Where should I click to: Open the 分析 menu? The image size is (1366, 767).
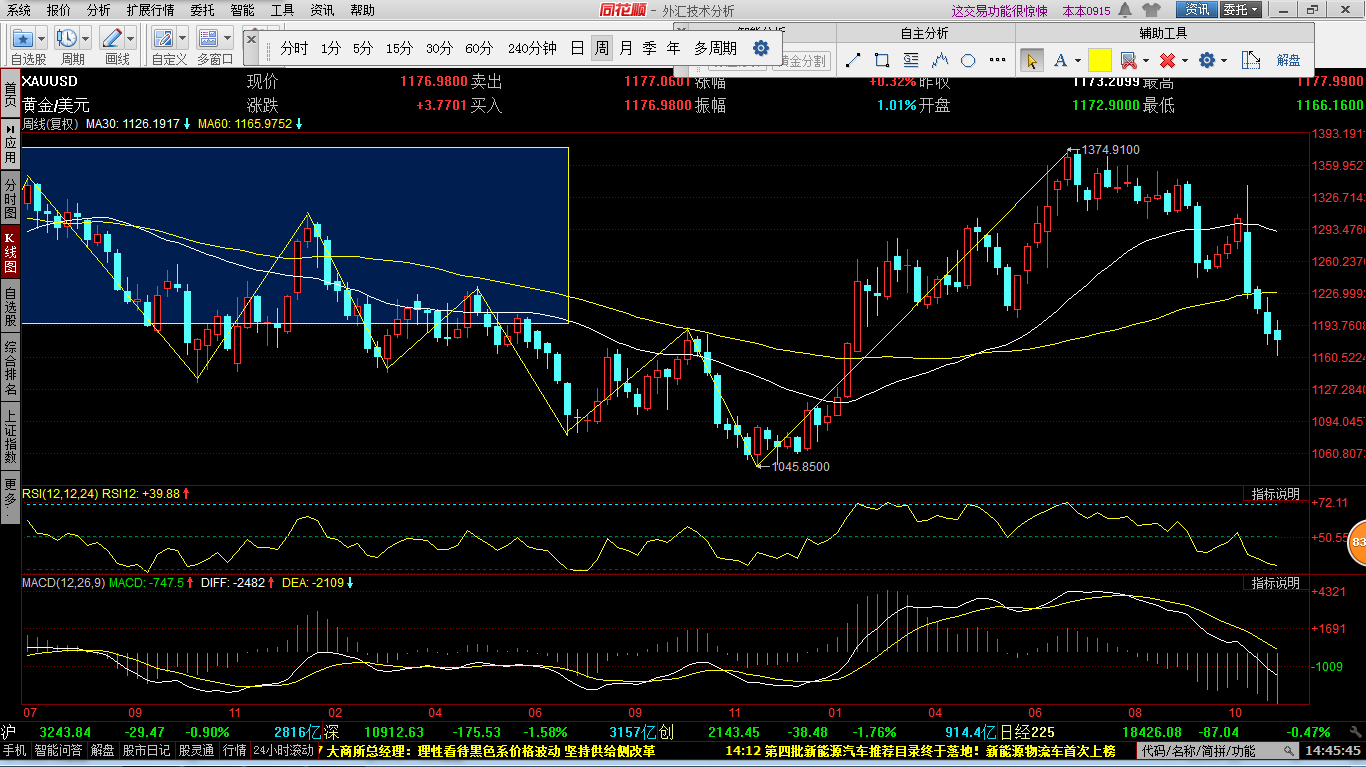pos(99,10)
